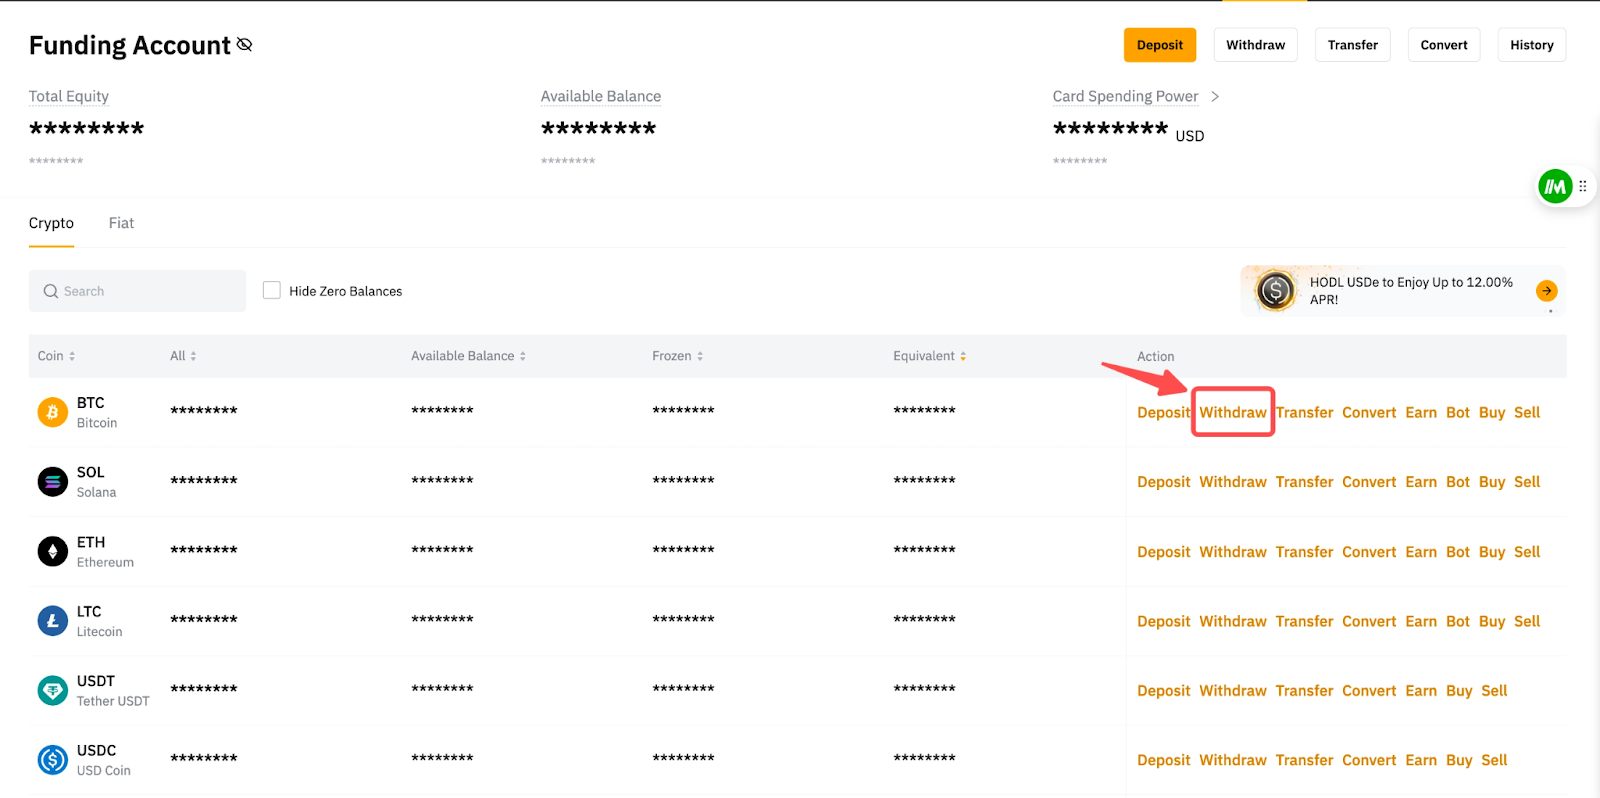The height and width of the screenshot is (798, 1600).
Task: Click the Bitcoin coin icon
Action: (52, 412)
